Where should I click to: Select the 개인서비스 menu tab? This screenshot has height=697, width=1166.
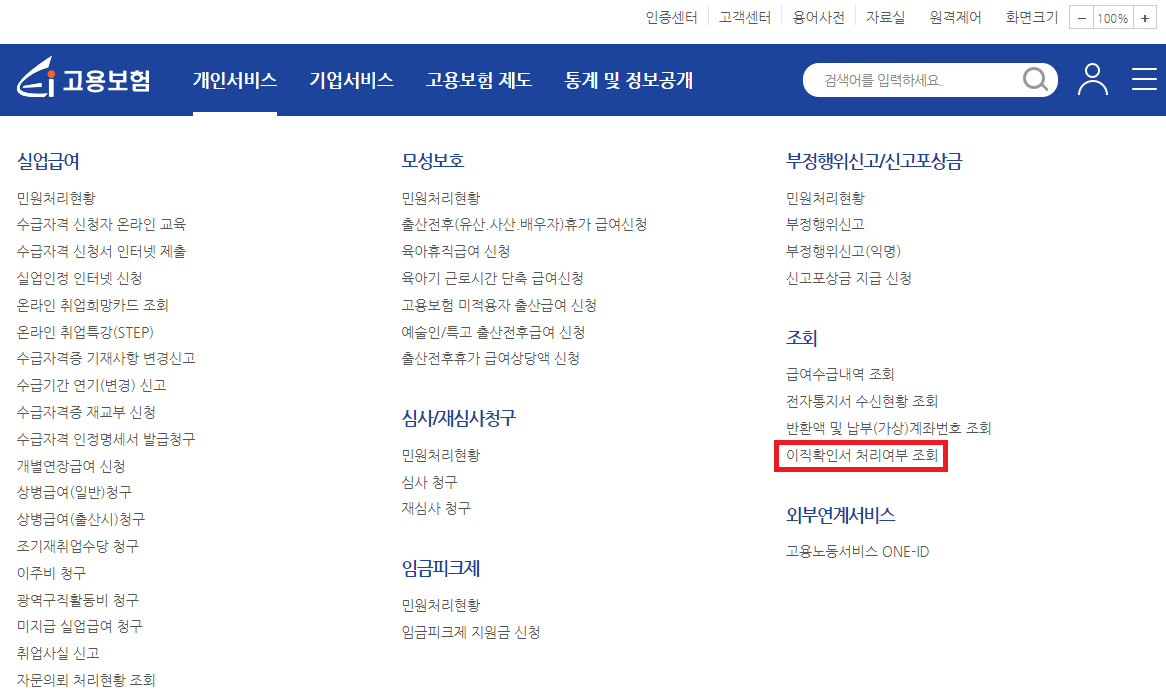click(x=234, y=80)
